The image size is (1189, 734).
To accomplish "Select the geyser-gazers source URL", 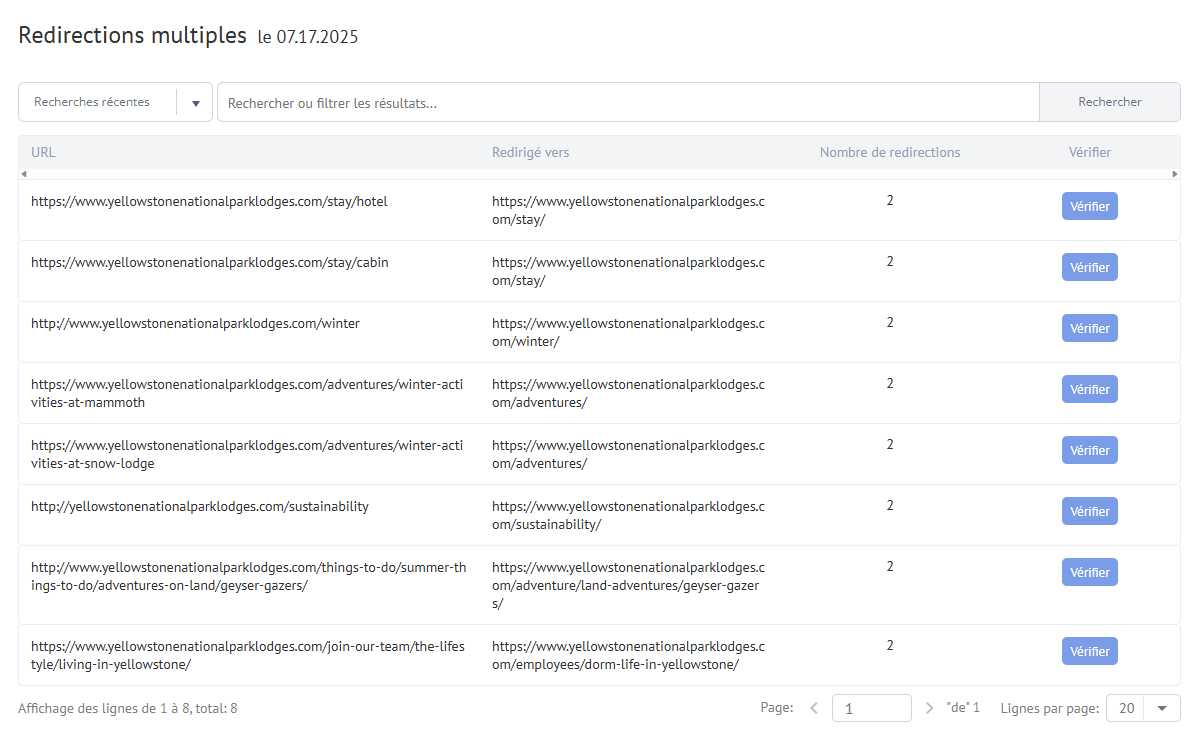I will coord(249,576).
